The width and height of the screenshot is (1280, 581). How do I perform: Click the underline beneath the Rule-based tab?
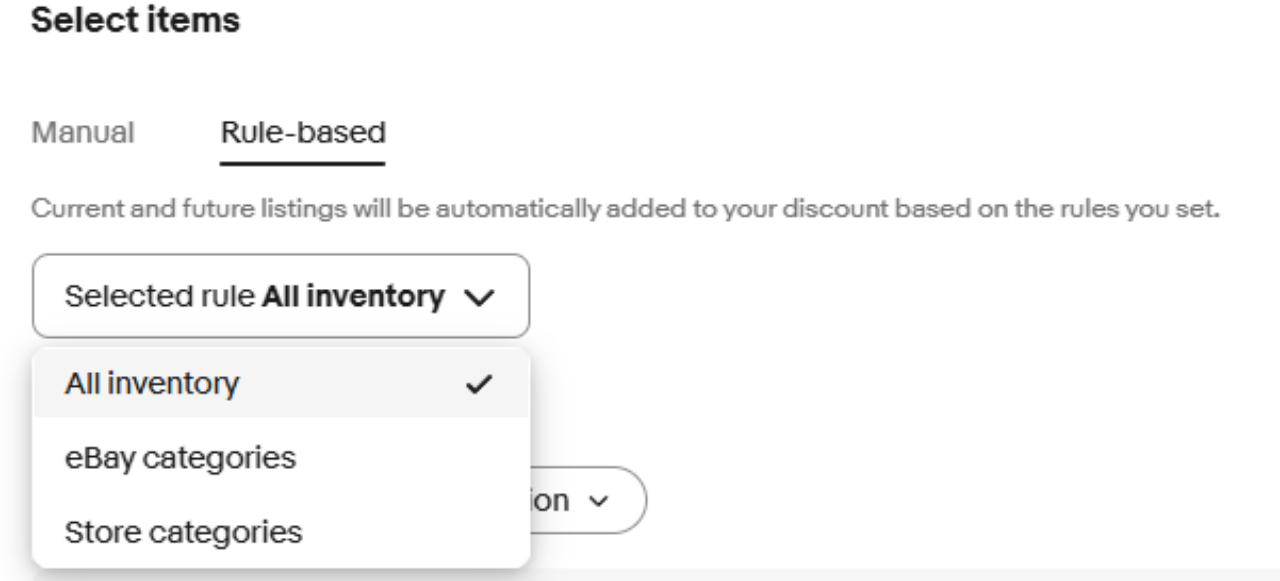tap(303, 164)
